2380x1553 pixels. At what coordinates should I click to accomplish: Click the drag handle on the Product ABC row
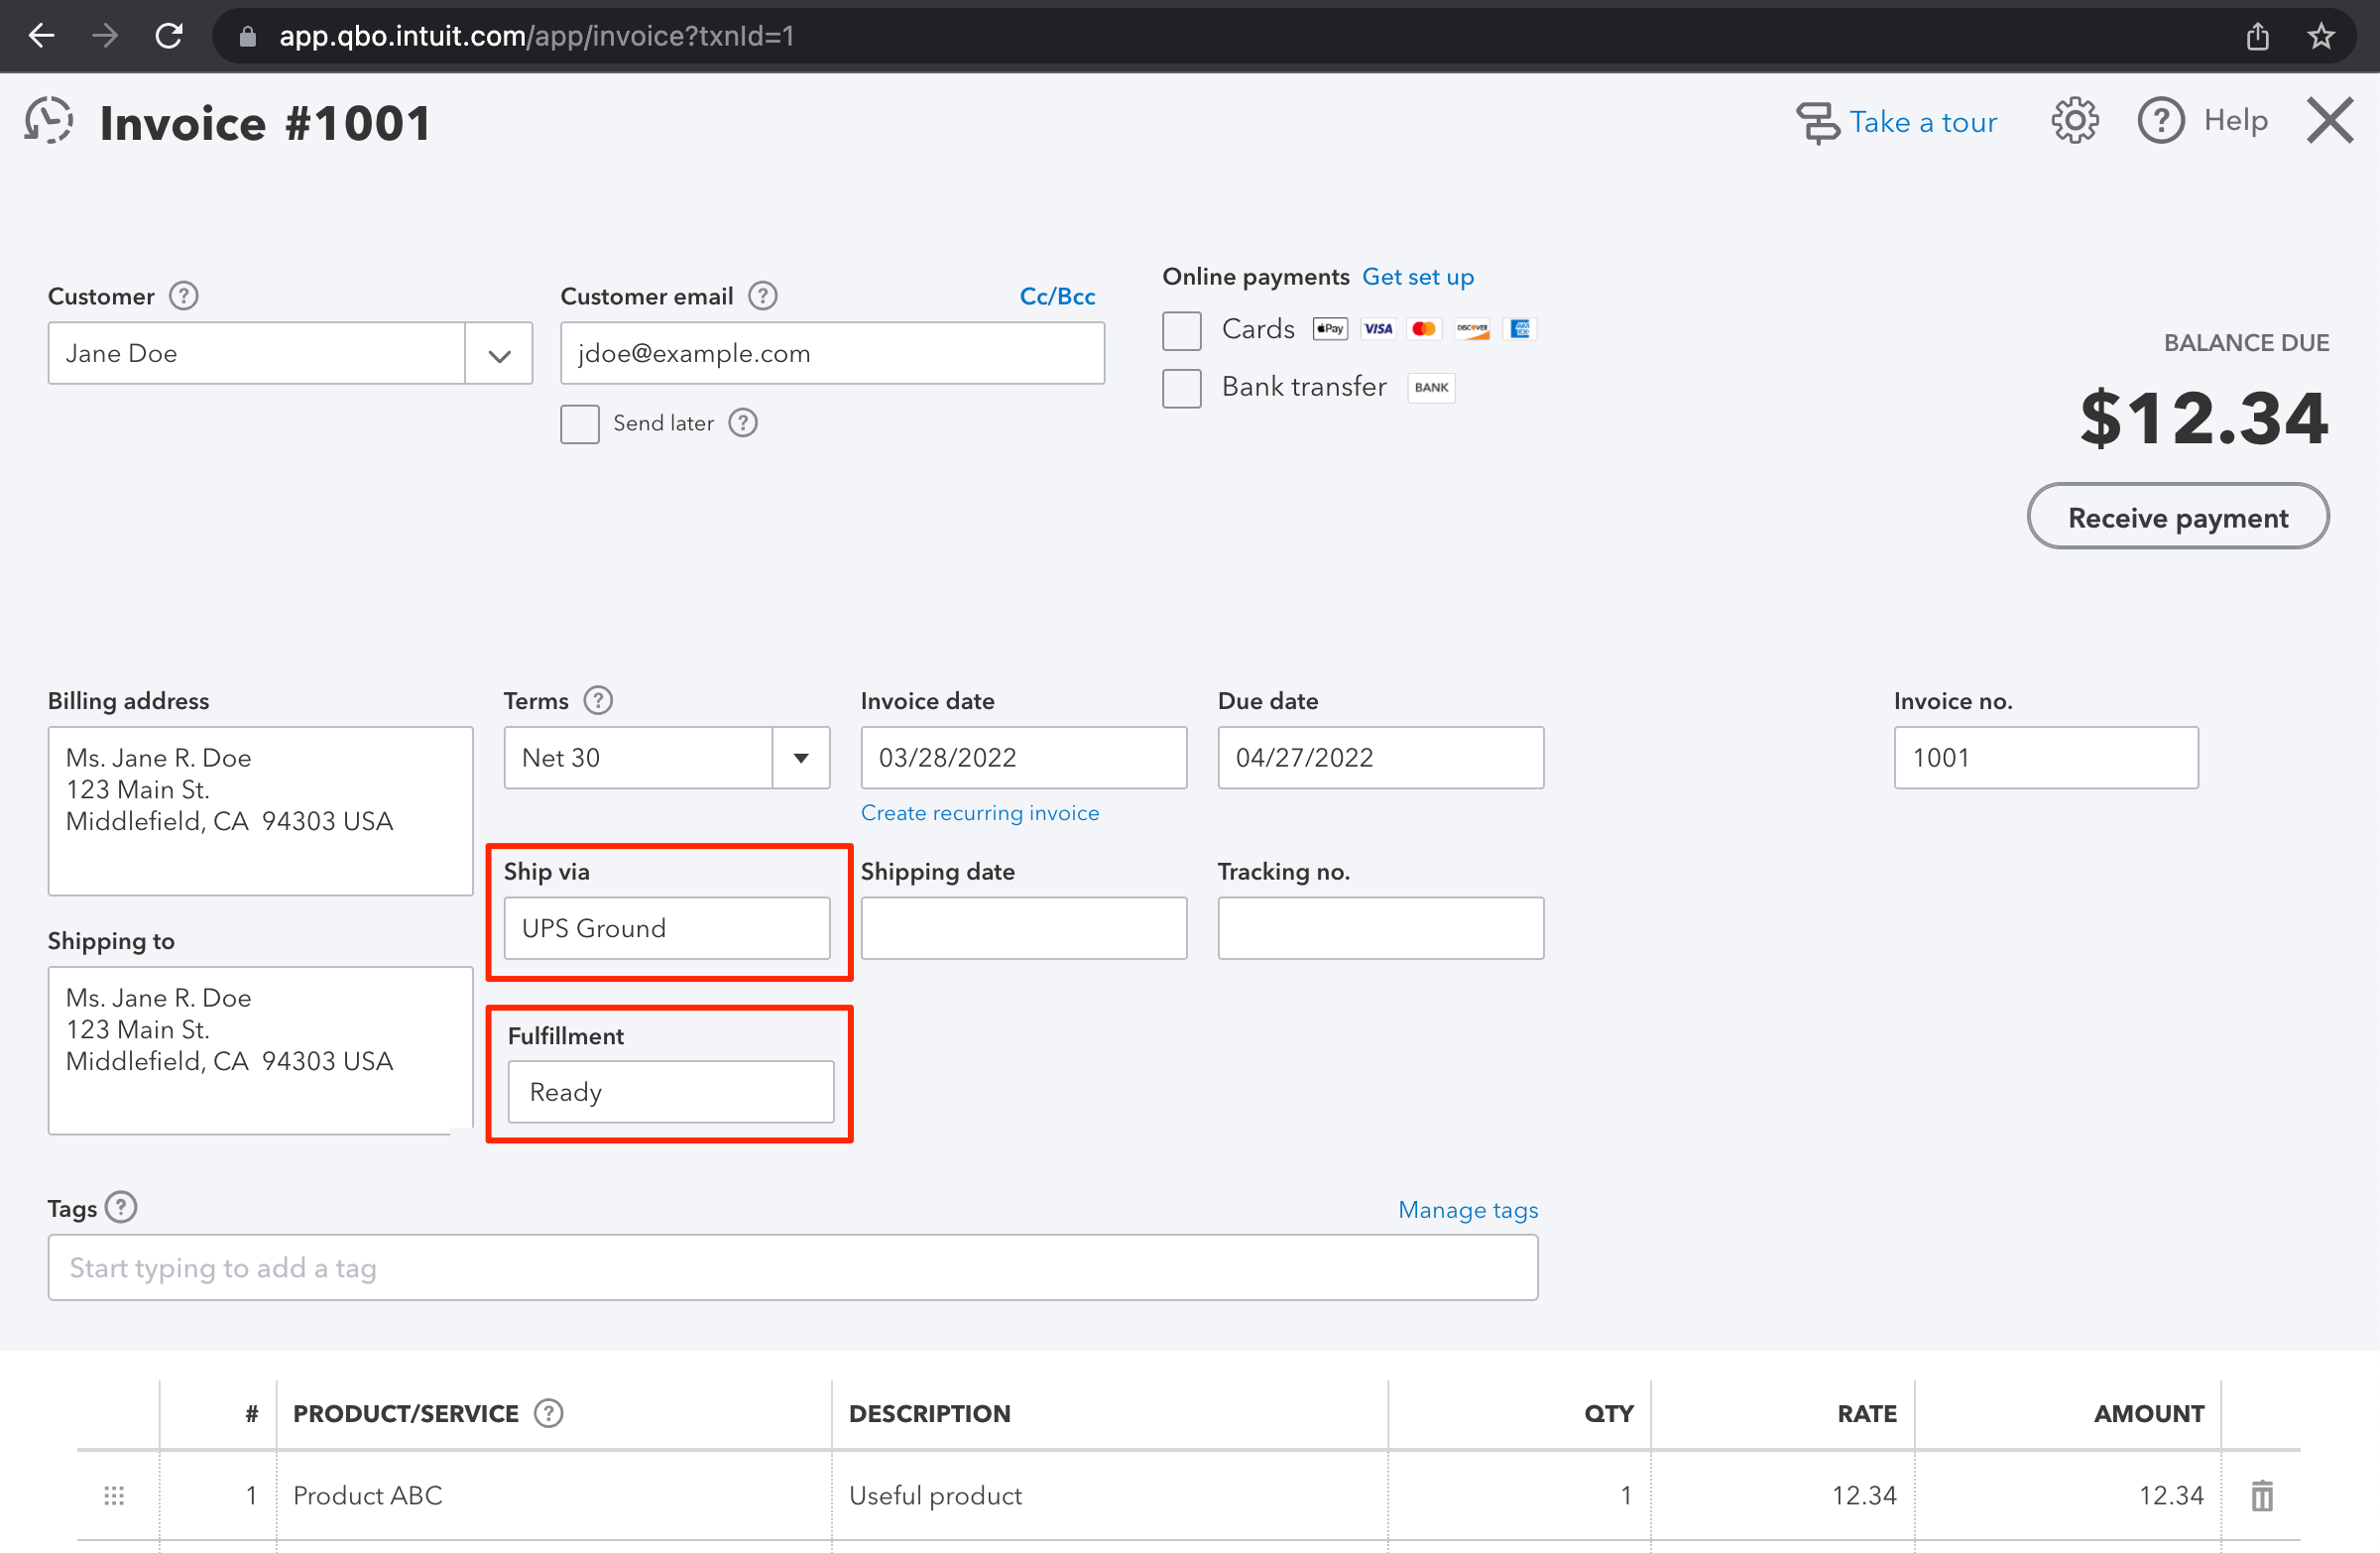(x=114, y=1495)
